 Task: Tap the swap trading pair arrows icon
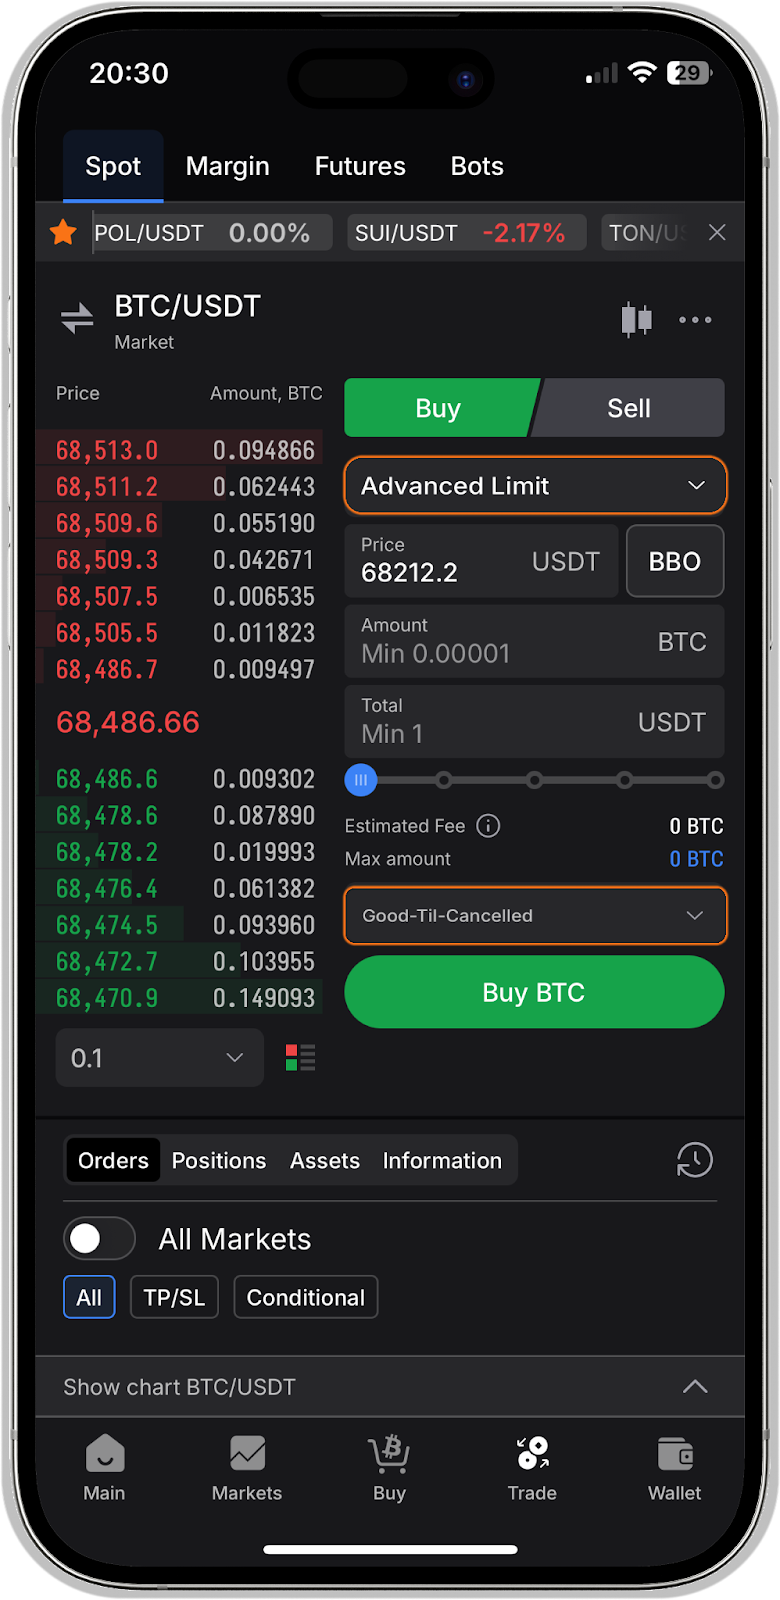[x=77, y=319]
